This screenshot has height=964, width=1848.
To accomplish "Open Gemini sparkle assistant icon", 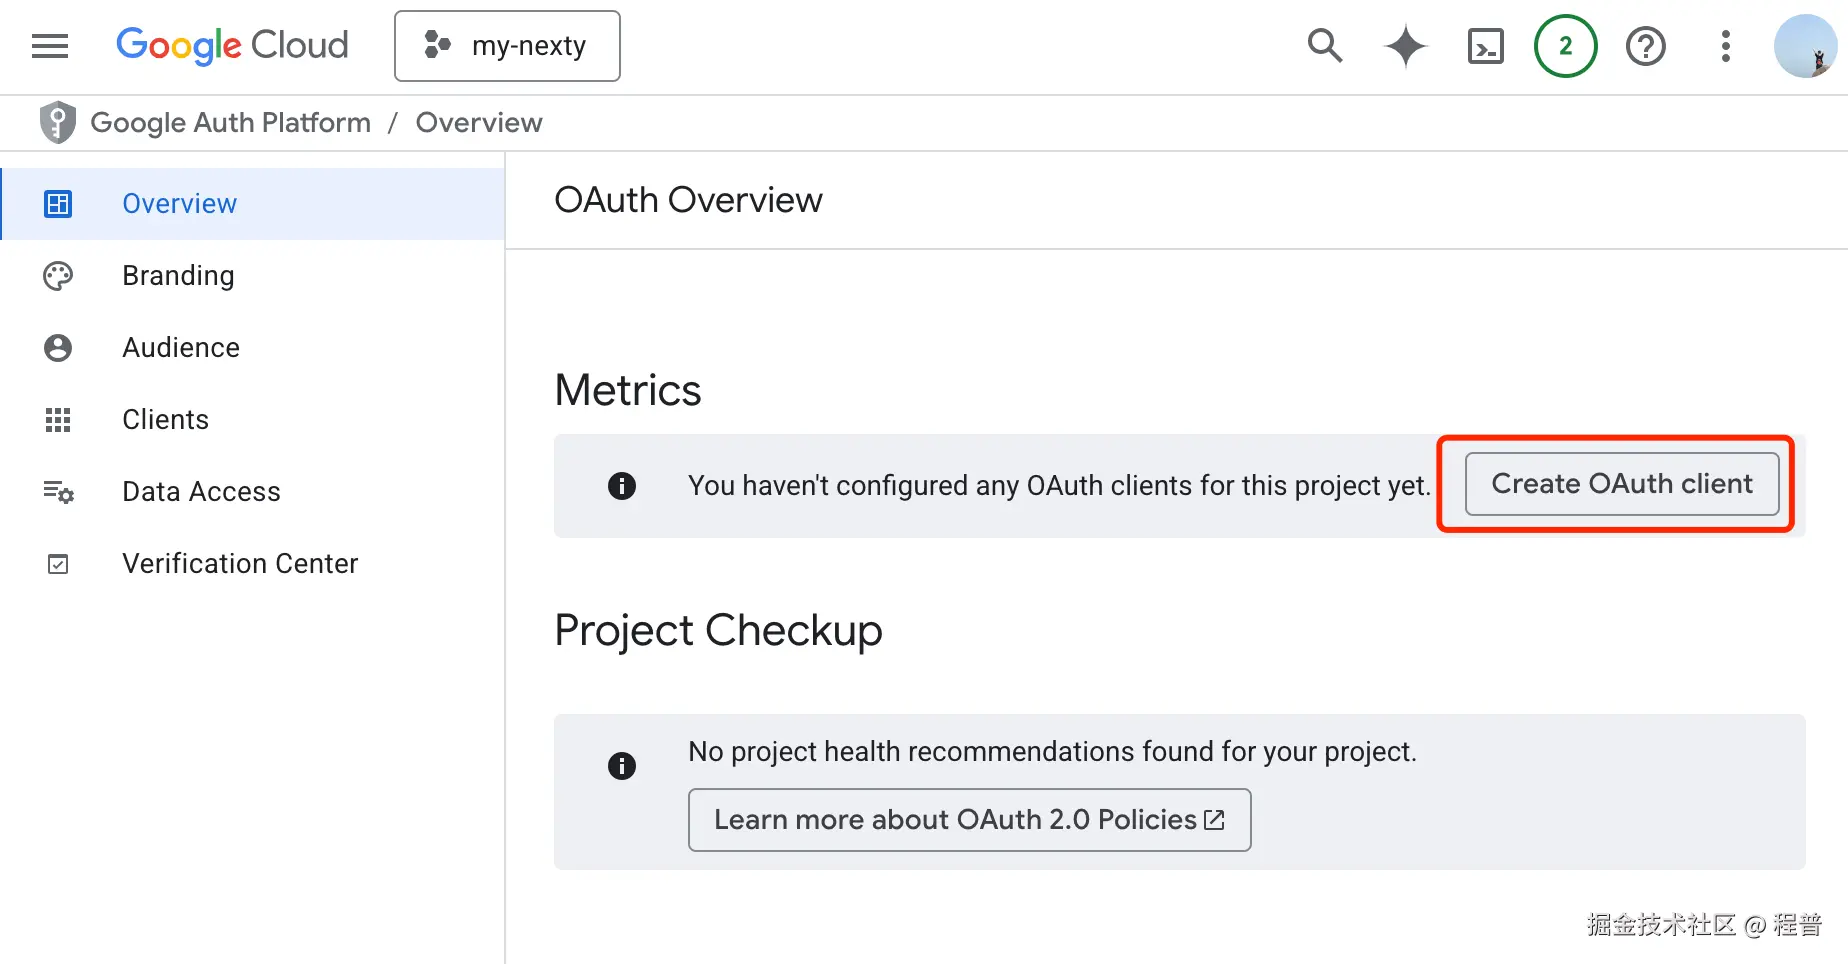I will (1405, 46).
